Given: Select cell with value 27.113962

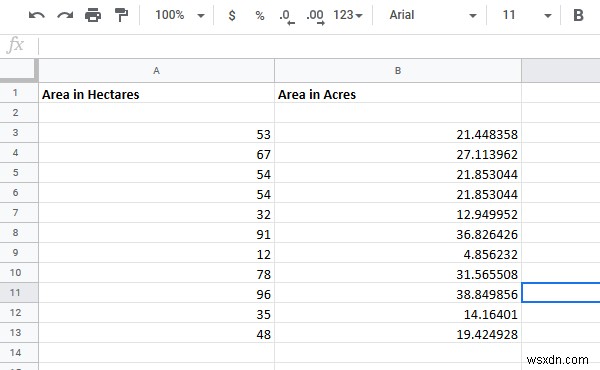Looking at the screenshot, I should (x=398, y=153).
